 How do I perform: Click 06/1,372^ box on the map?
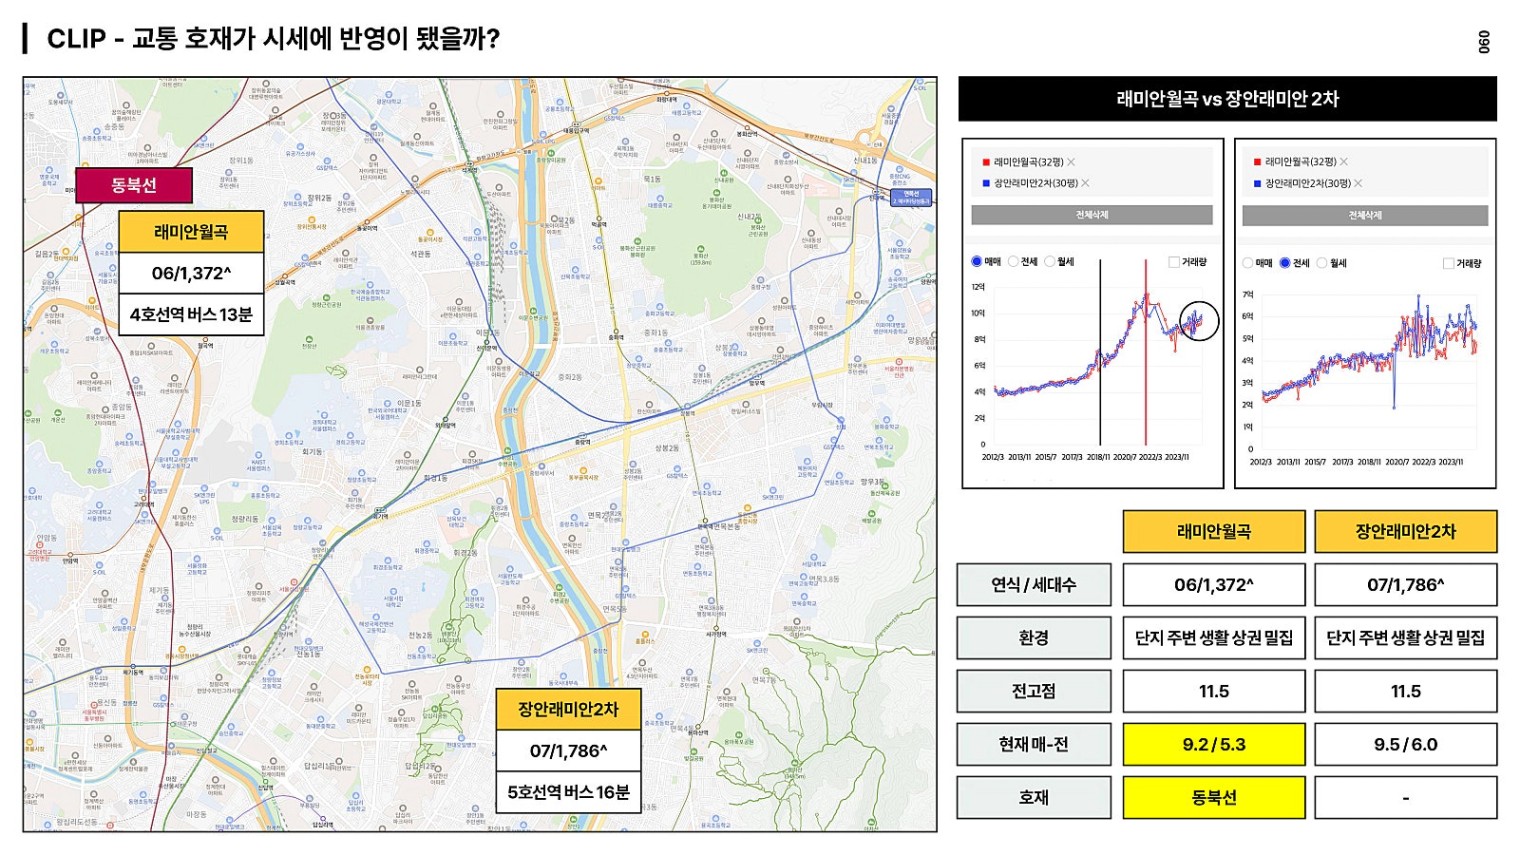tap(191, 273)
